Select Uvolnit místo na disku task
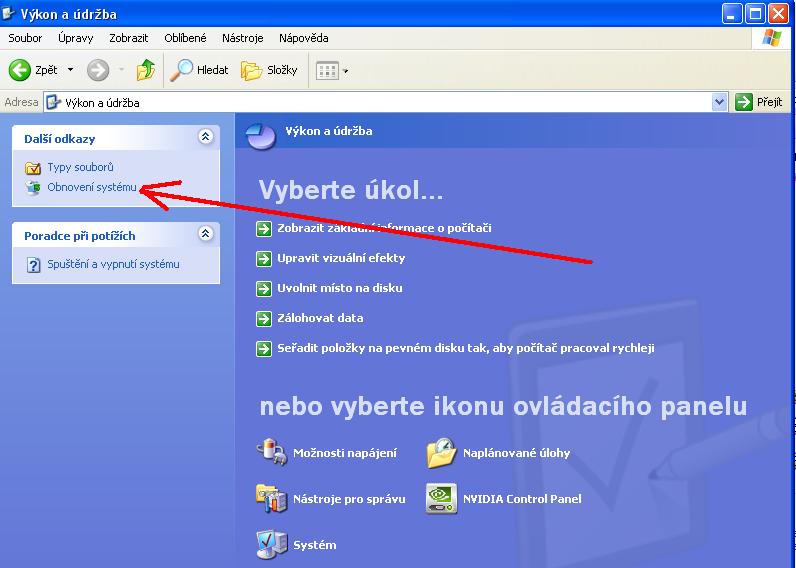796x568 pixels. pyautogui.click(x=340, y=288)
